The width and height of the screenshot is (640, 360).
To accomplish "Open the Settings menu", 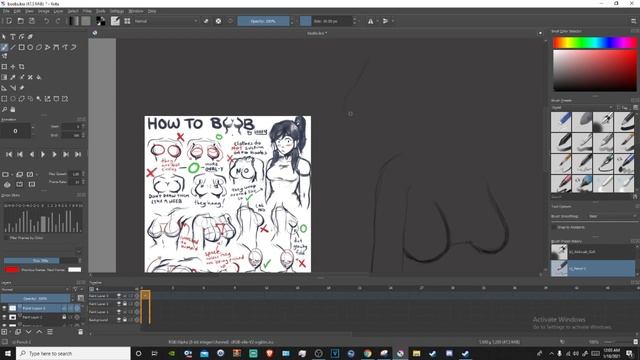I will [x=116, y=11].
